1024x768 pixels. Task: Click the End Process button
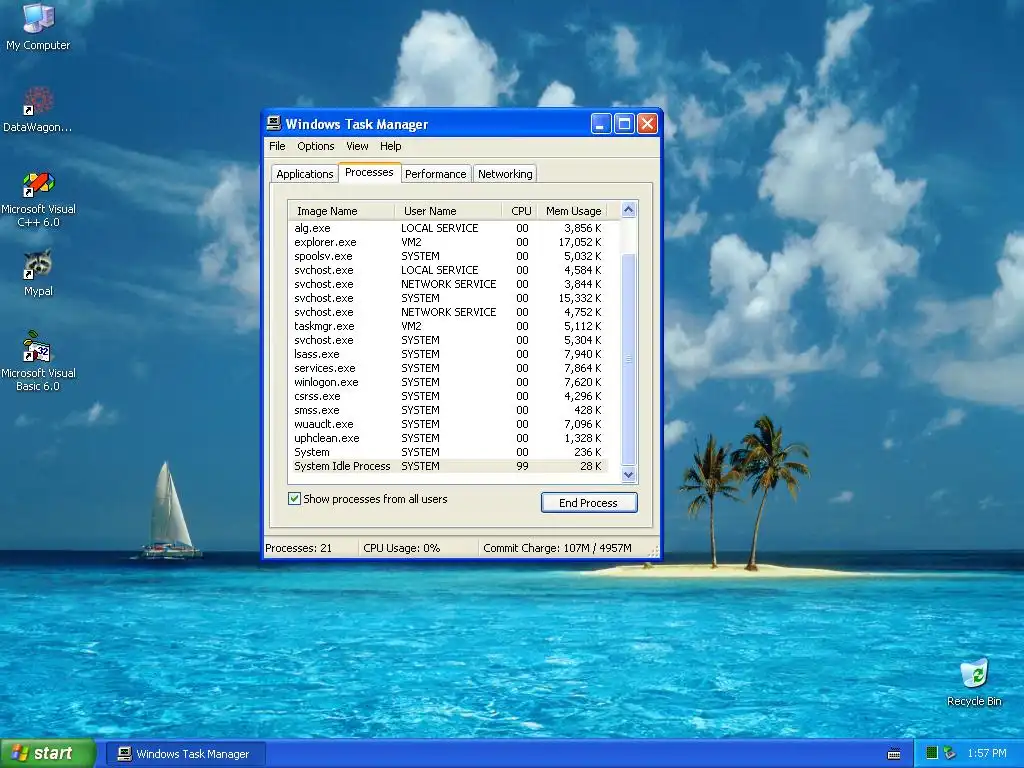tap(588, 503)
